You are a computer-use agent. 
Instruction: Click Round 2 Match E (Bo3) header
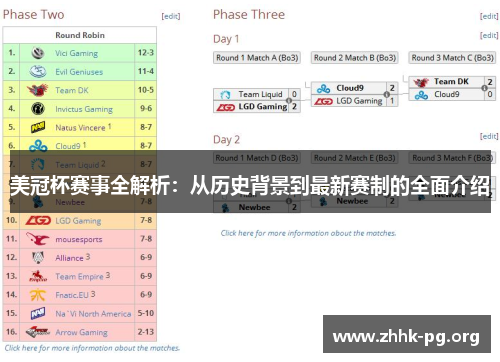tap(355, 158)
